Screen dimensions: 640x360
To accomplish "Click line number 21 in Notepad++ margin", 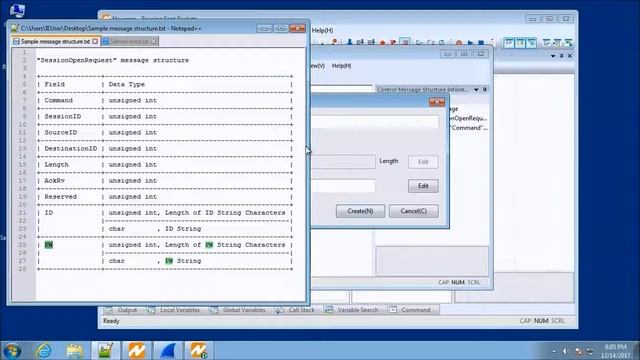I will 22,213.
